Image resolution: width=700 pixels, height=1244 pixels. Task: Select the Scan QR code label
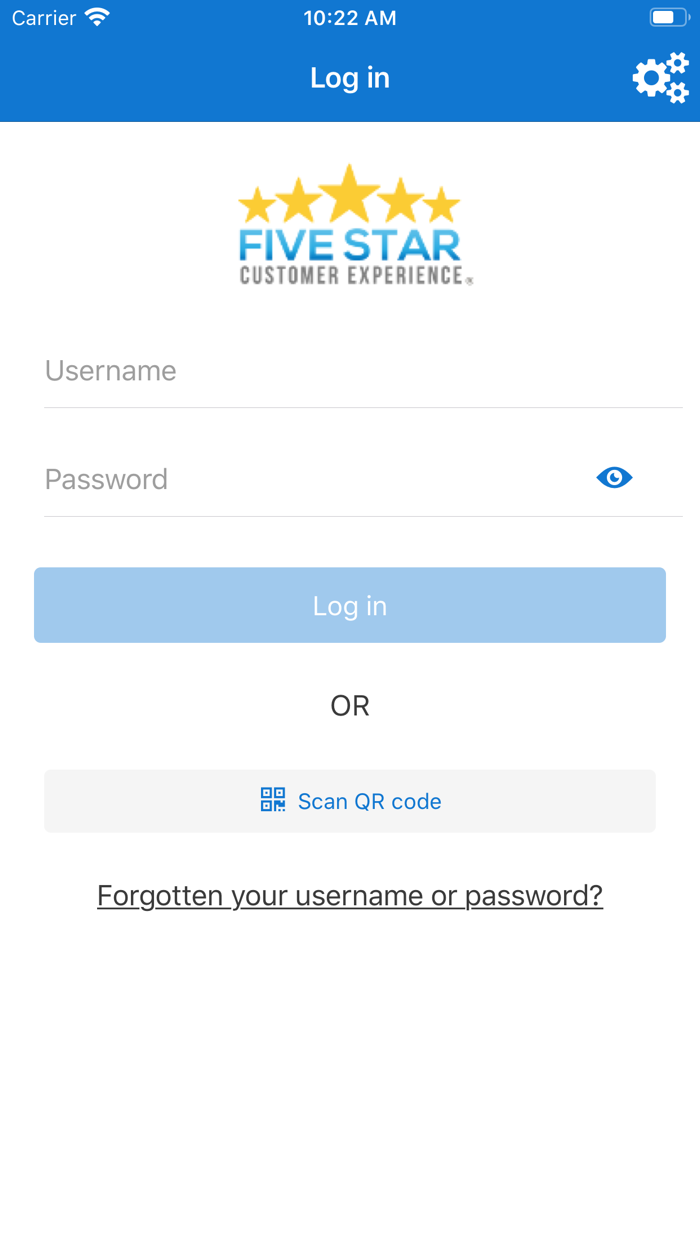coord(369,801)
